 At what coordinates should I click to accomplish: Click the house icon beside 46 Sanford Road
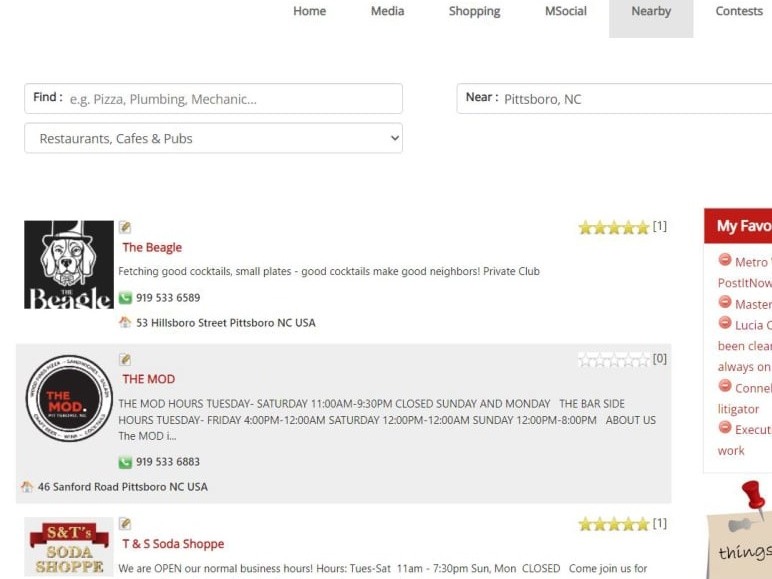click(27, 487)
